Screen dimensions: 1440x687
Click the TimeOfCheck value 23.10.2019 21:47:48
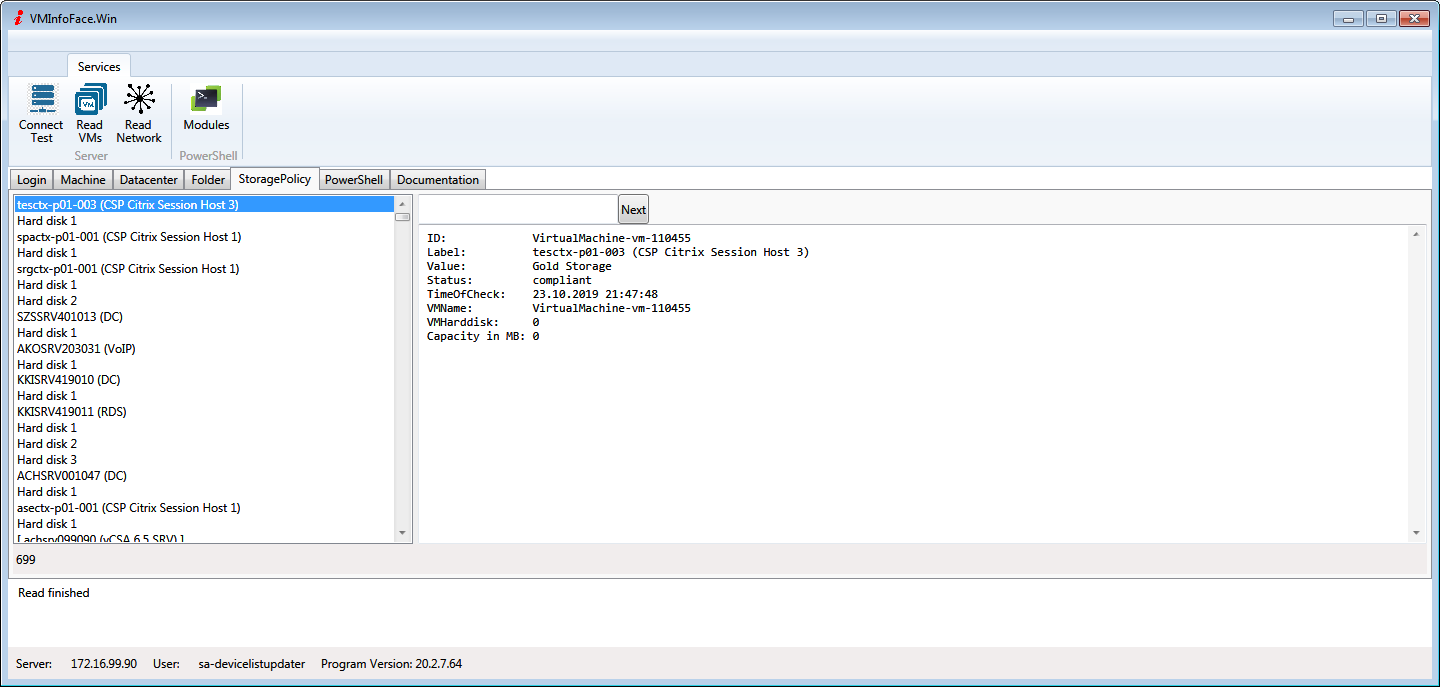[x=595, y=294]
